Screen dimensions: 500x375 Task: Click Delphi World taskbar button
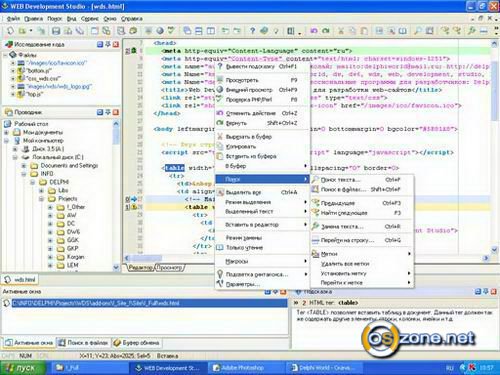point(323,368)
